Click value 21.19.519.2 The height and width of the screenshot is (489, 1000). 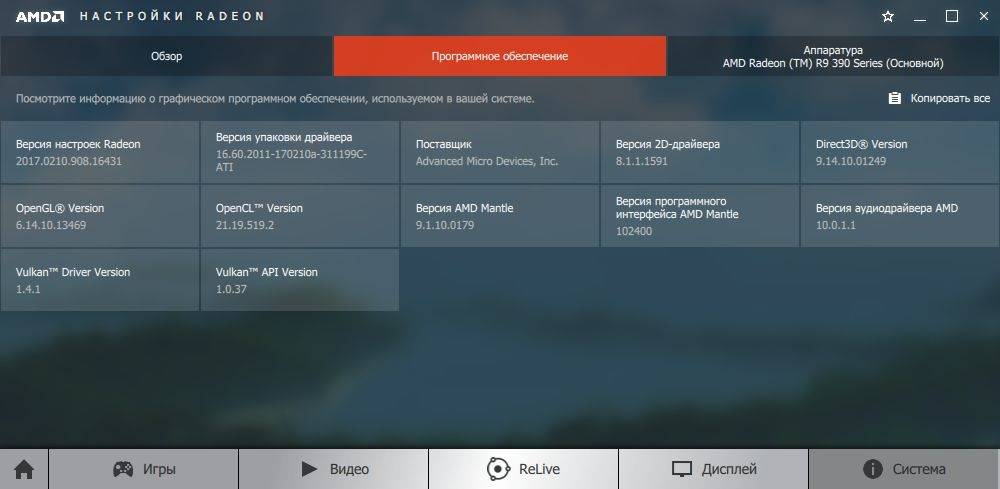pos(245,225)
